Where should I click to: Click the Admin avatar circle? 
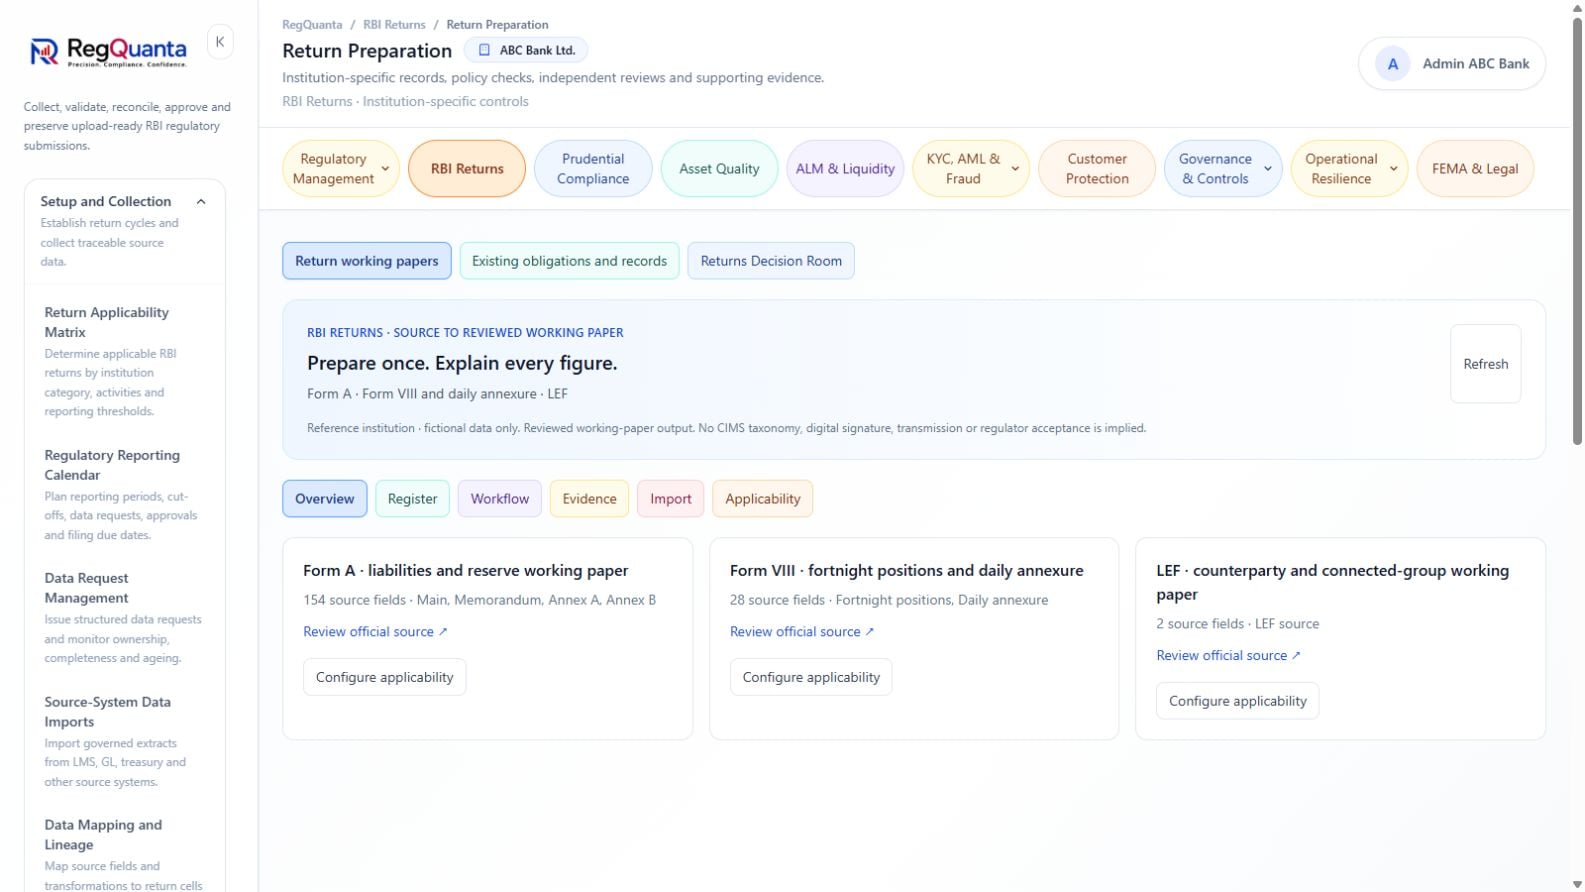pos(1392,64)
